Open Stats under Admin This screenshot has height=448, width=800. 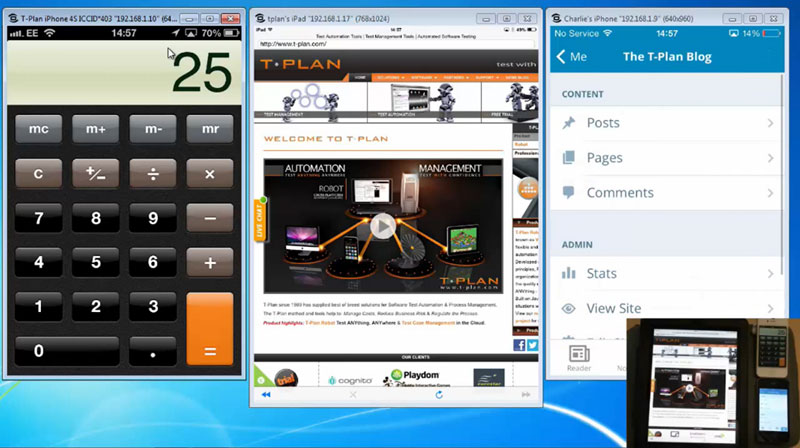point(666,273)
